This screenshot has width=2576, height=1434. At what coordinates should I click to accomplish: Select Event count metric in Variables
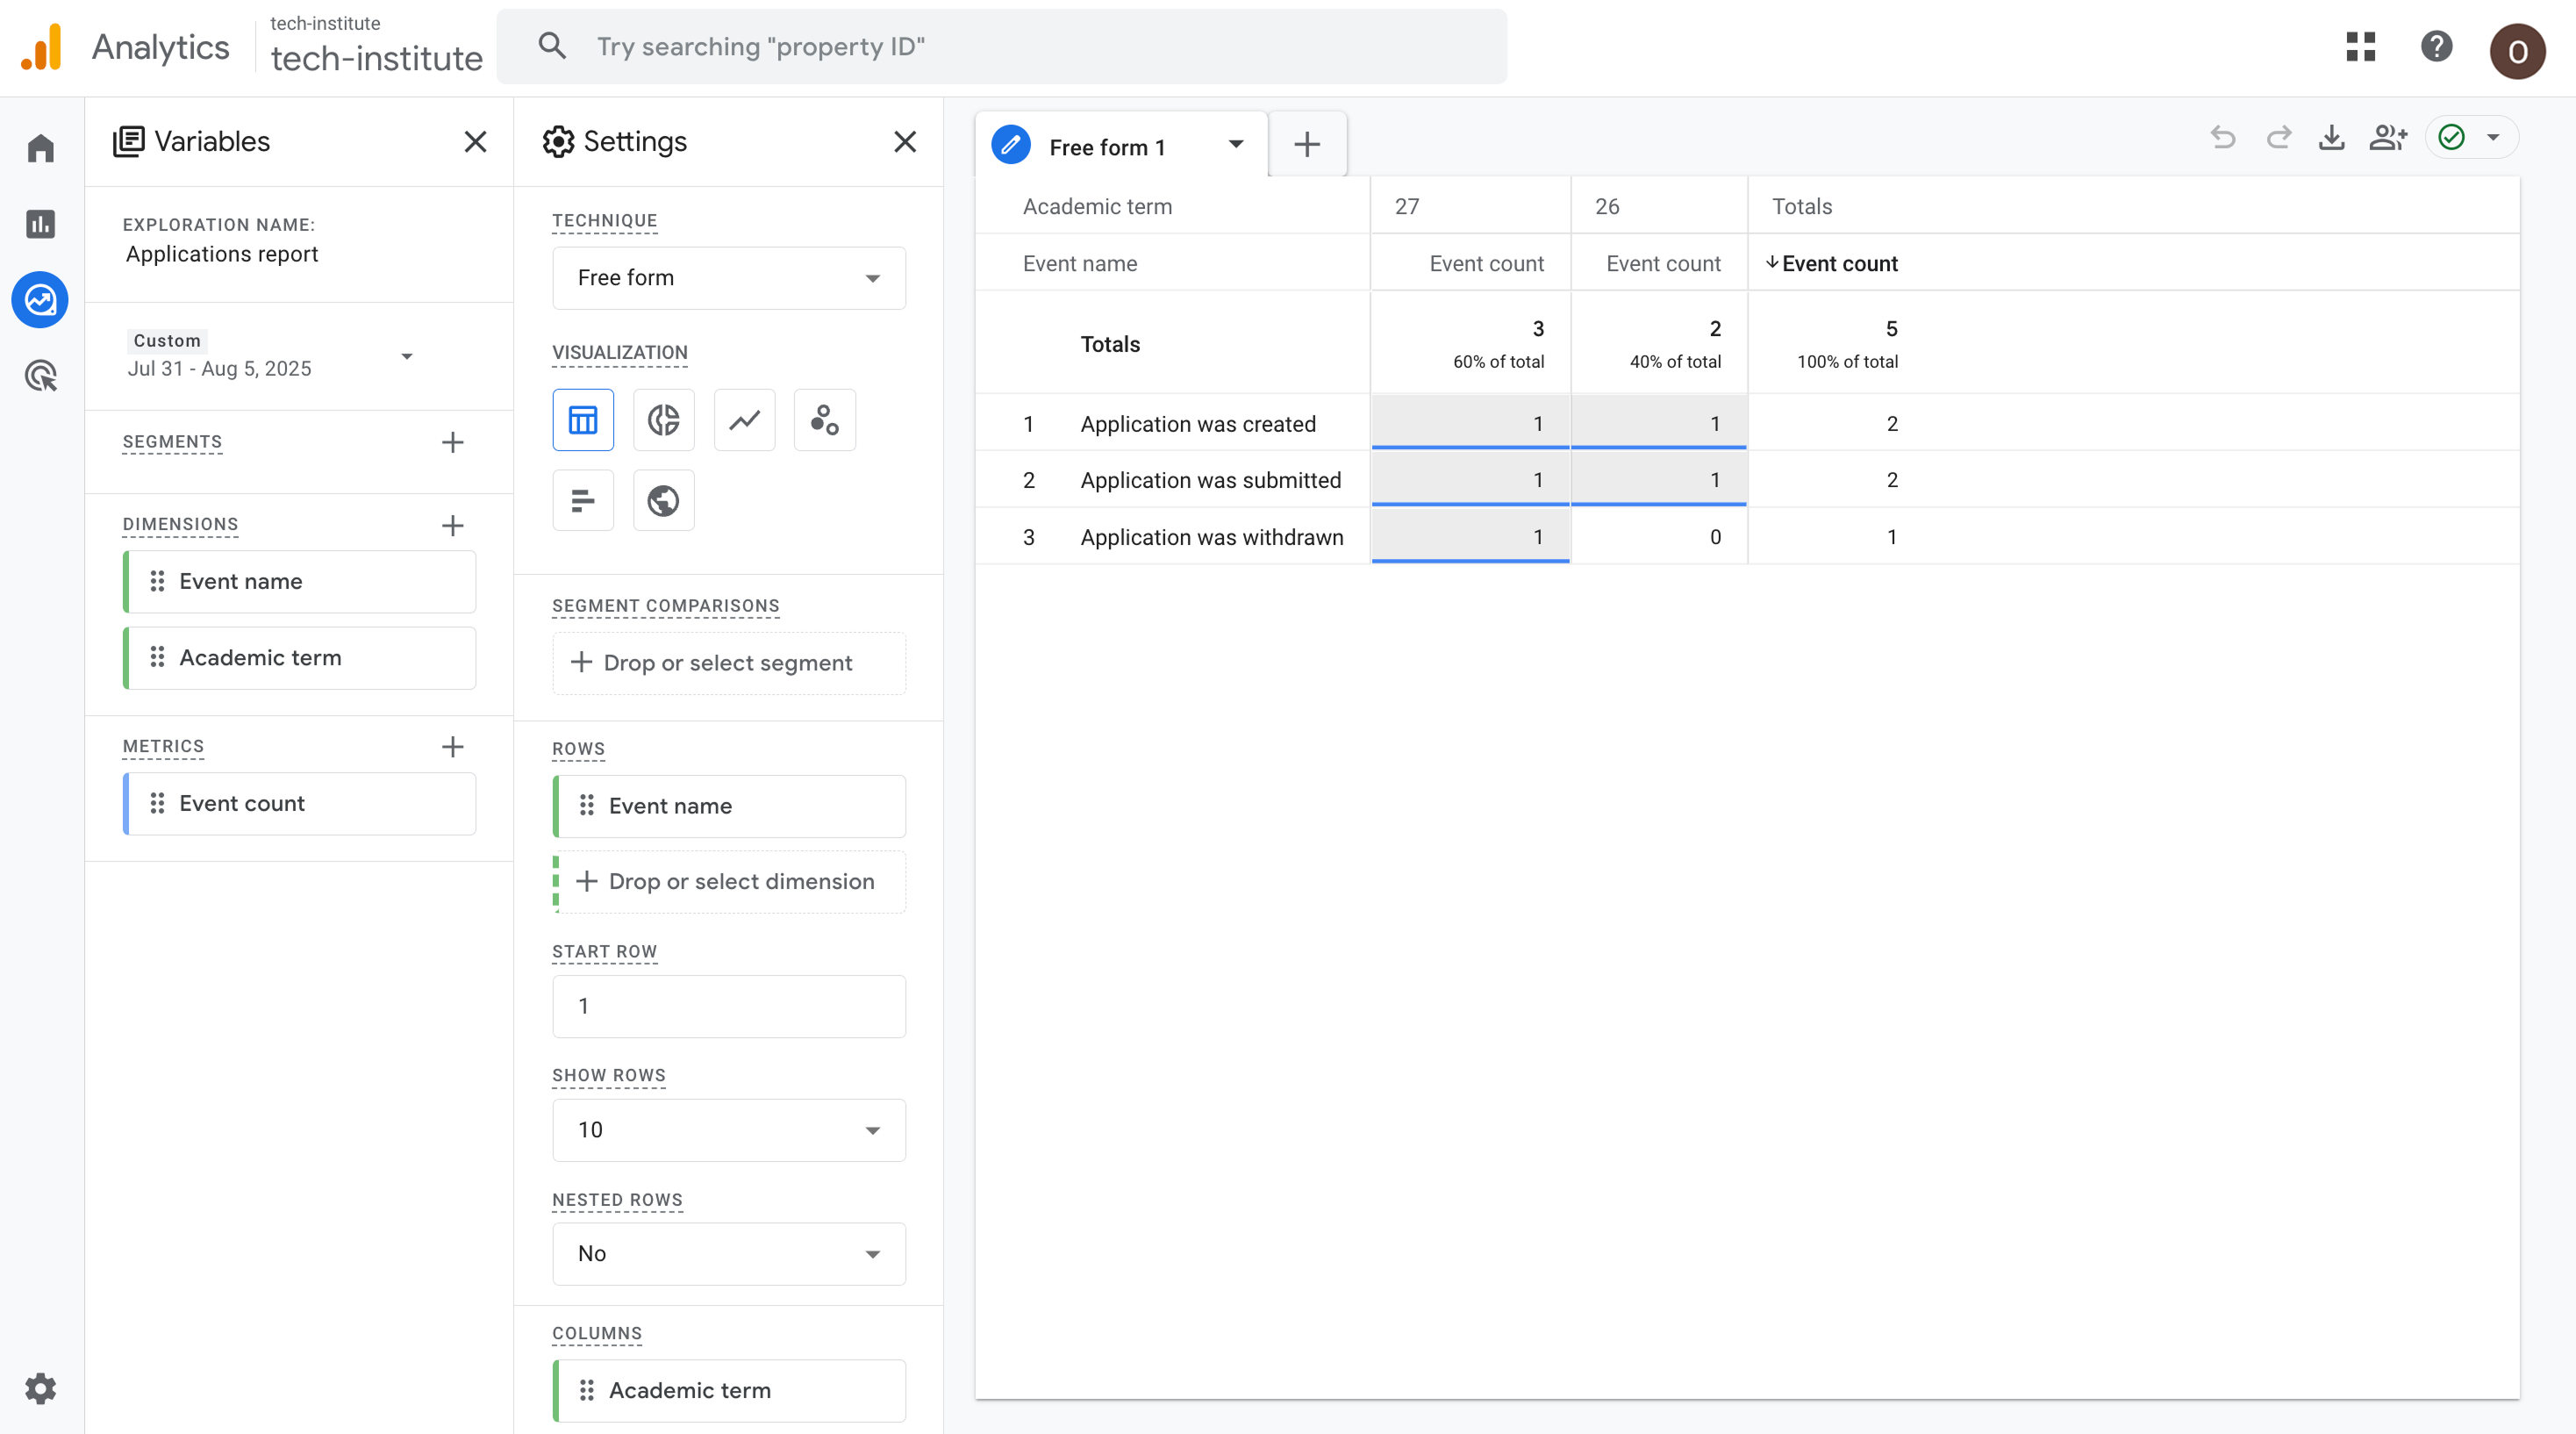(x=300, y=804)
